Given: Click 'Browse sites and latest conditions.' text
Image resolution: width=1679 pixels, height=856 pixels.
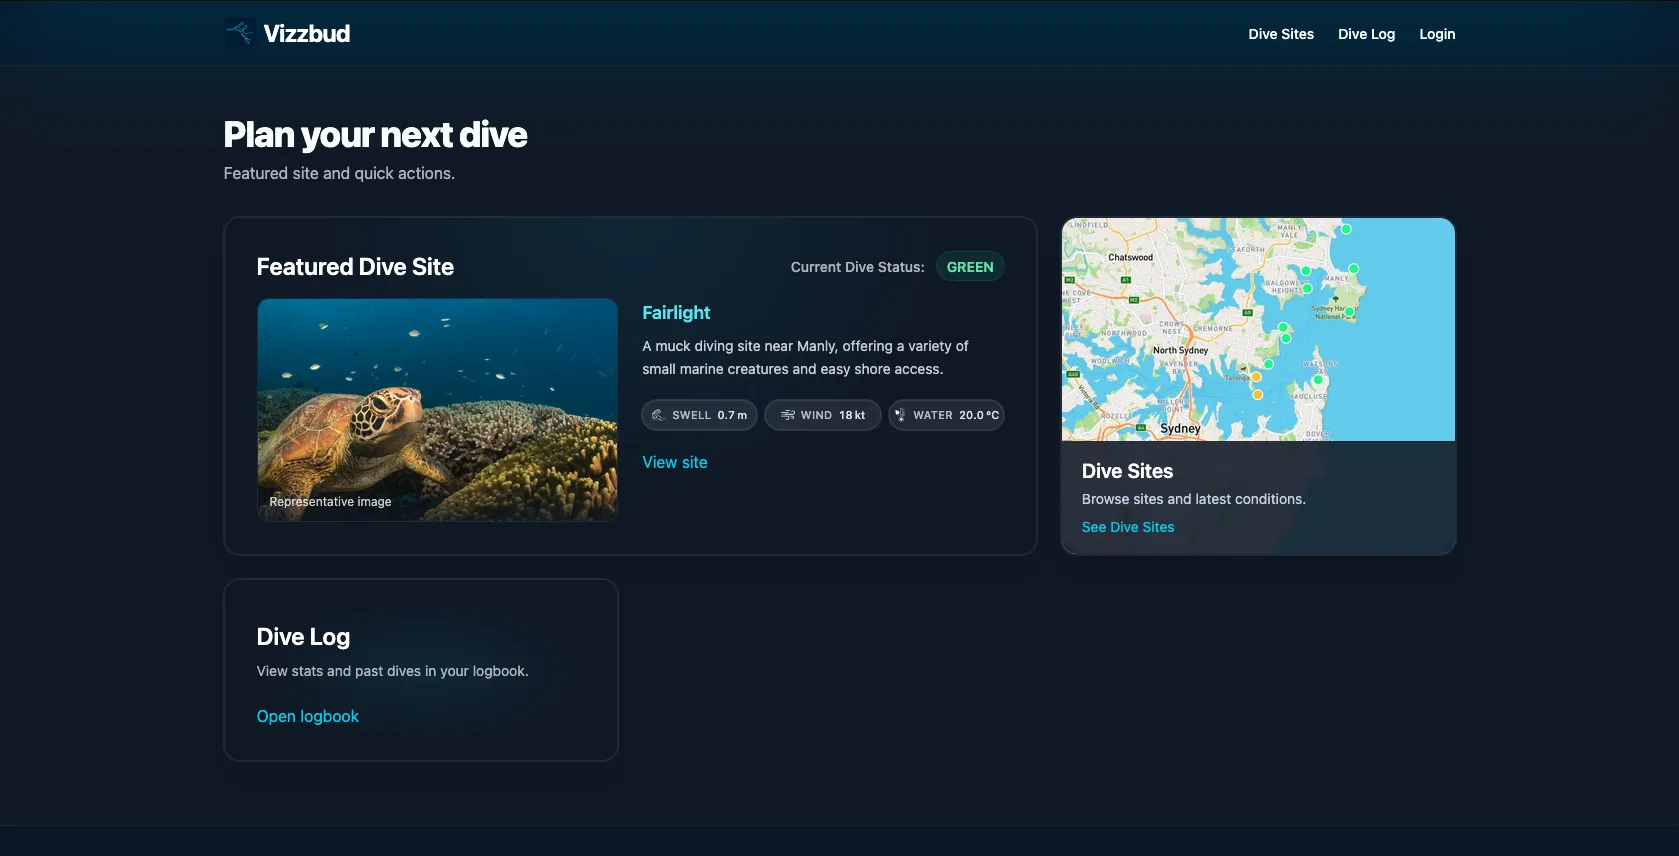Looking at the screenshot, I should click(1194, 499).
